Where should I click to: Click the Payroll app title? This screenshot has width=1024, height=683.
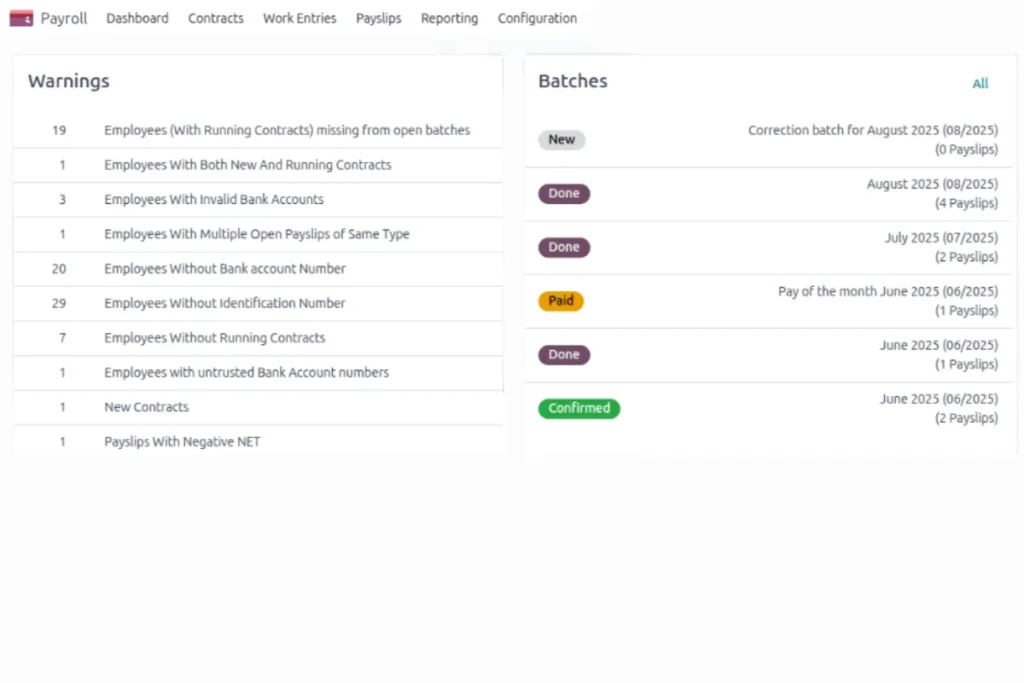pos(63,18)
